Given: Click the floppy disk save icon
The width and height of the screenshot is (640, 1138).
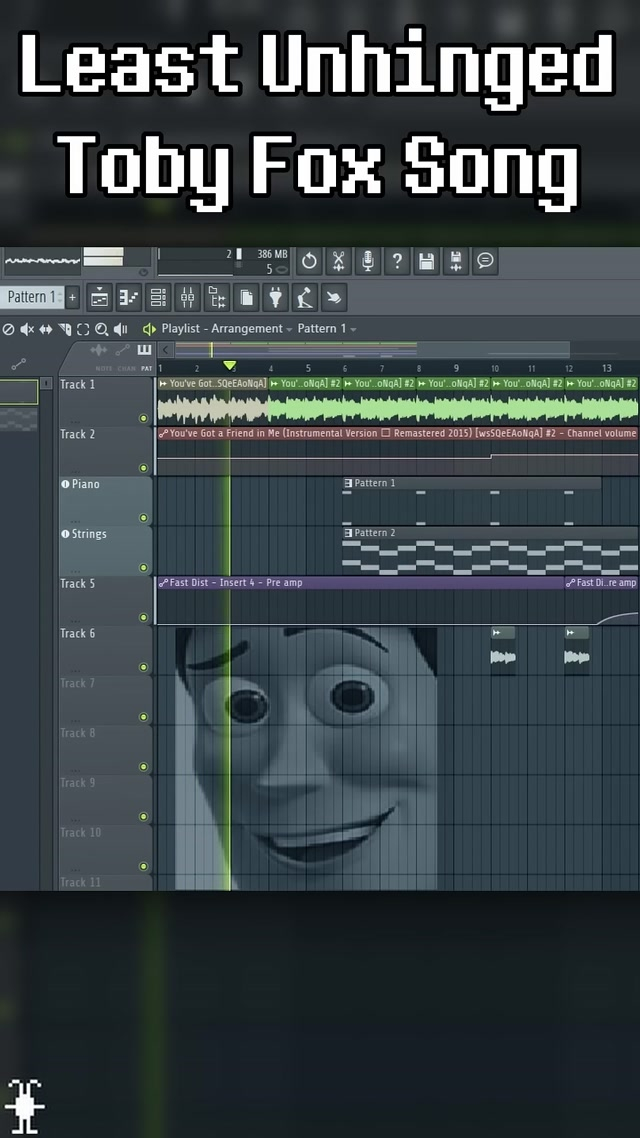Looking at the screenshot, I should tap(427, 262).
